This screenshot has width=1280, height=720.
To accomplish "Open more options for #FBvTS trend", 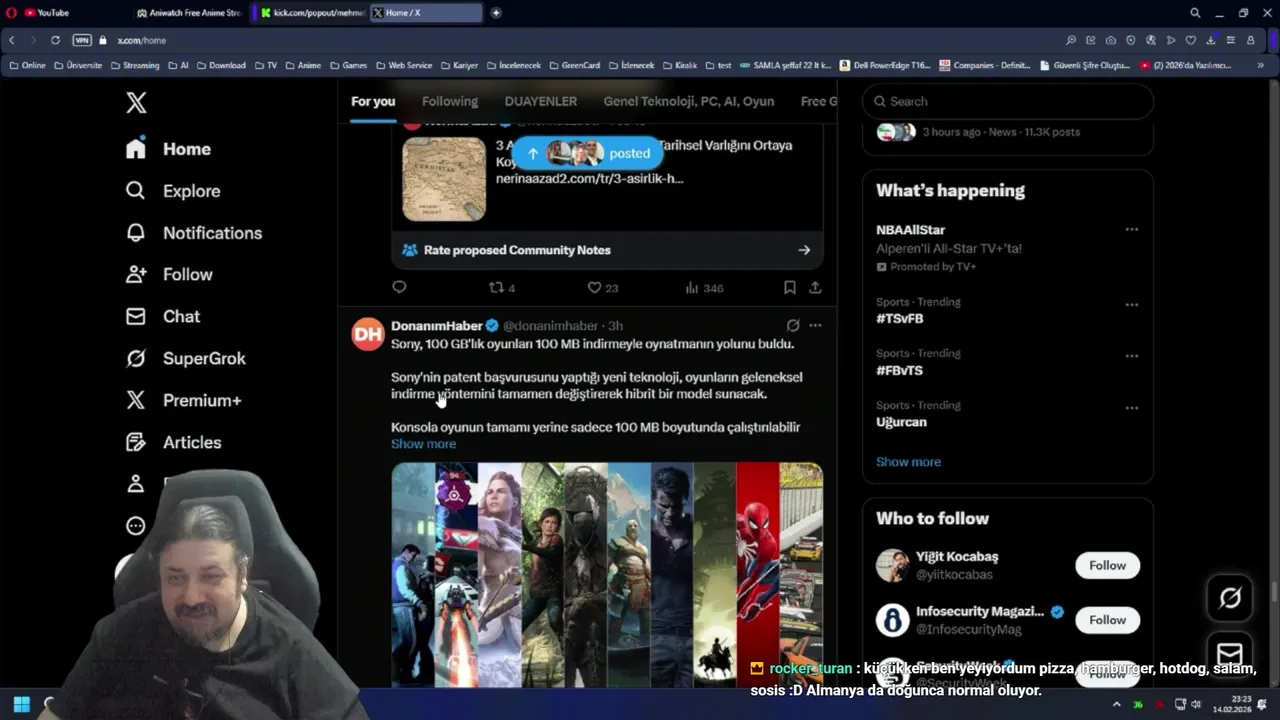I will click(x=1131, y=355).
